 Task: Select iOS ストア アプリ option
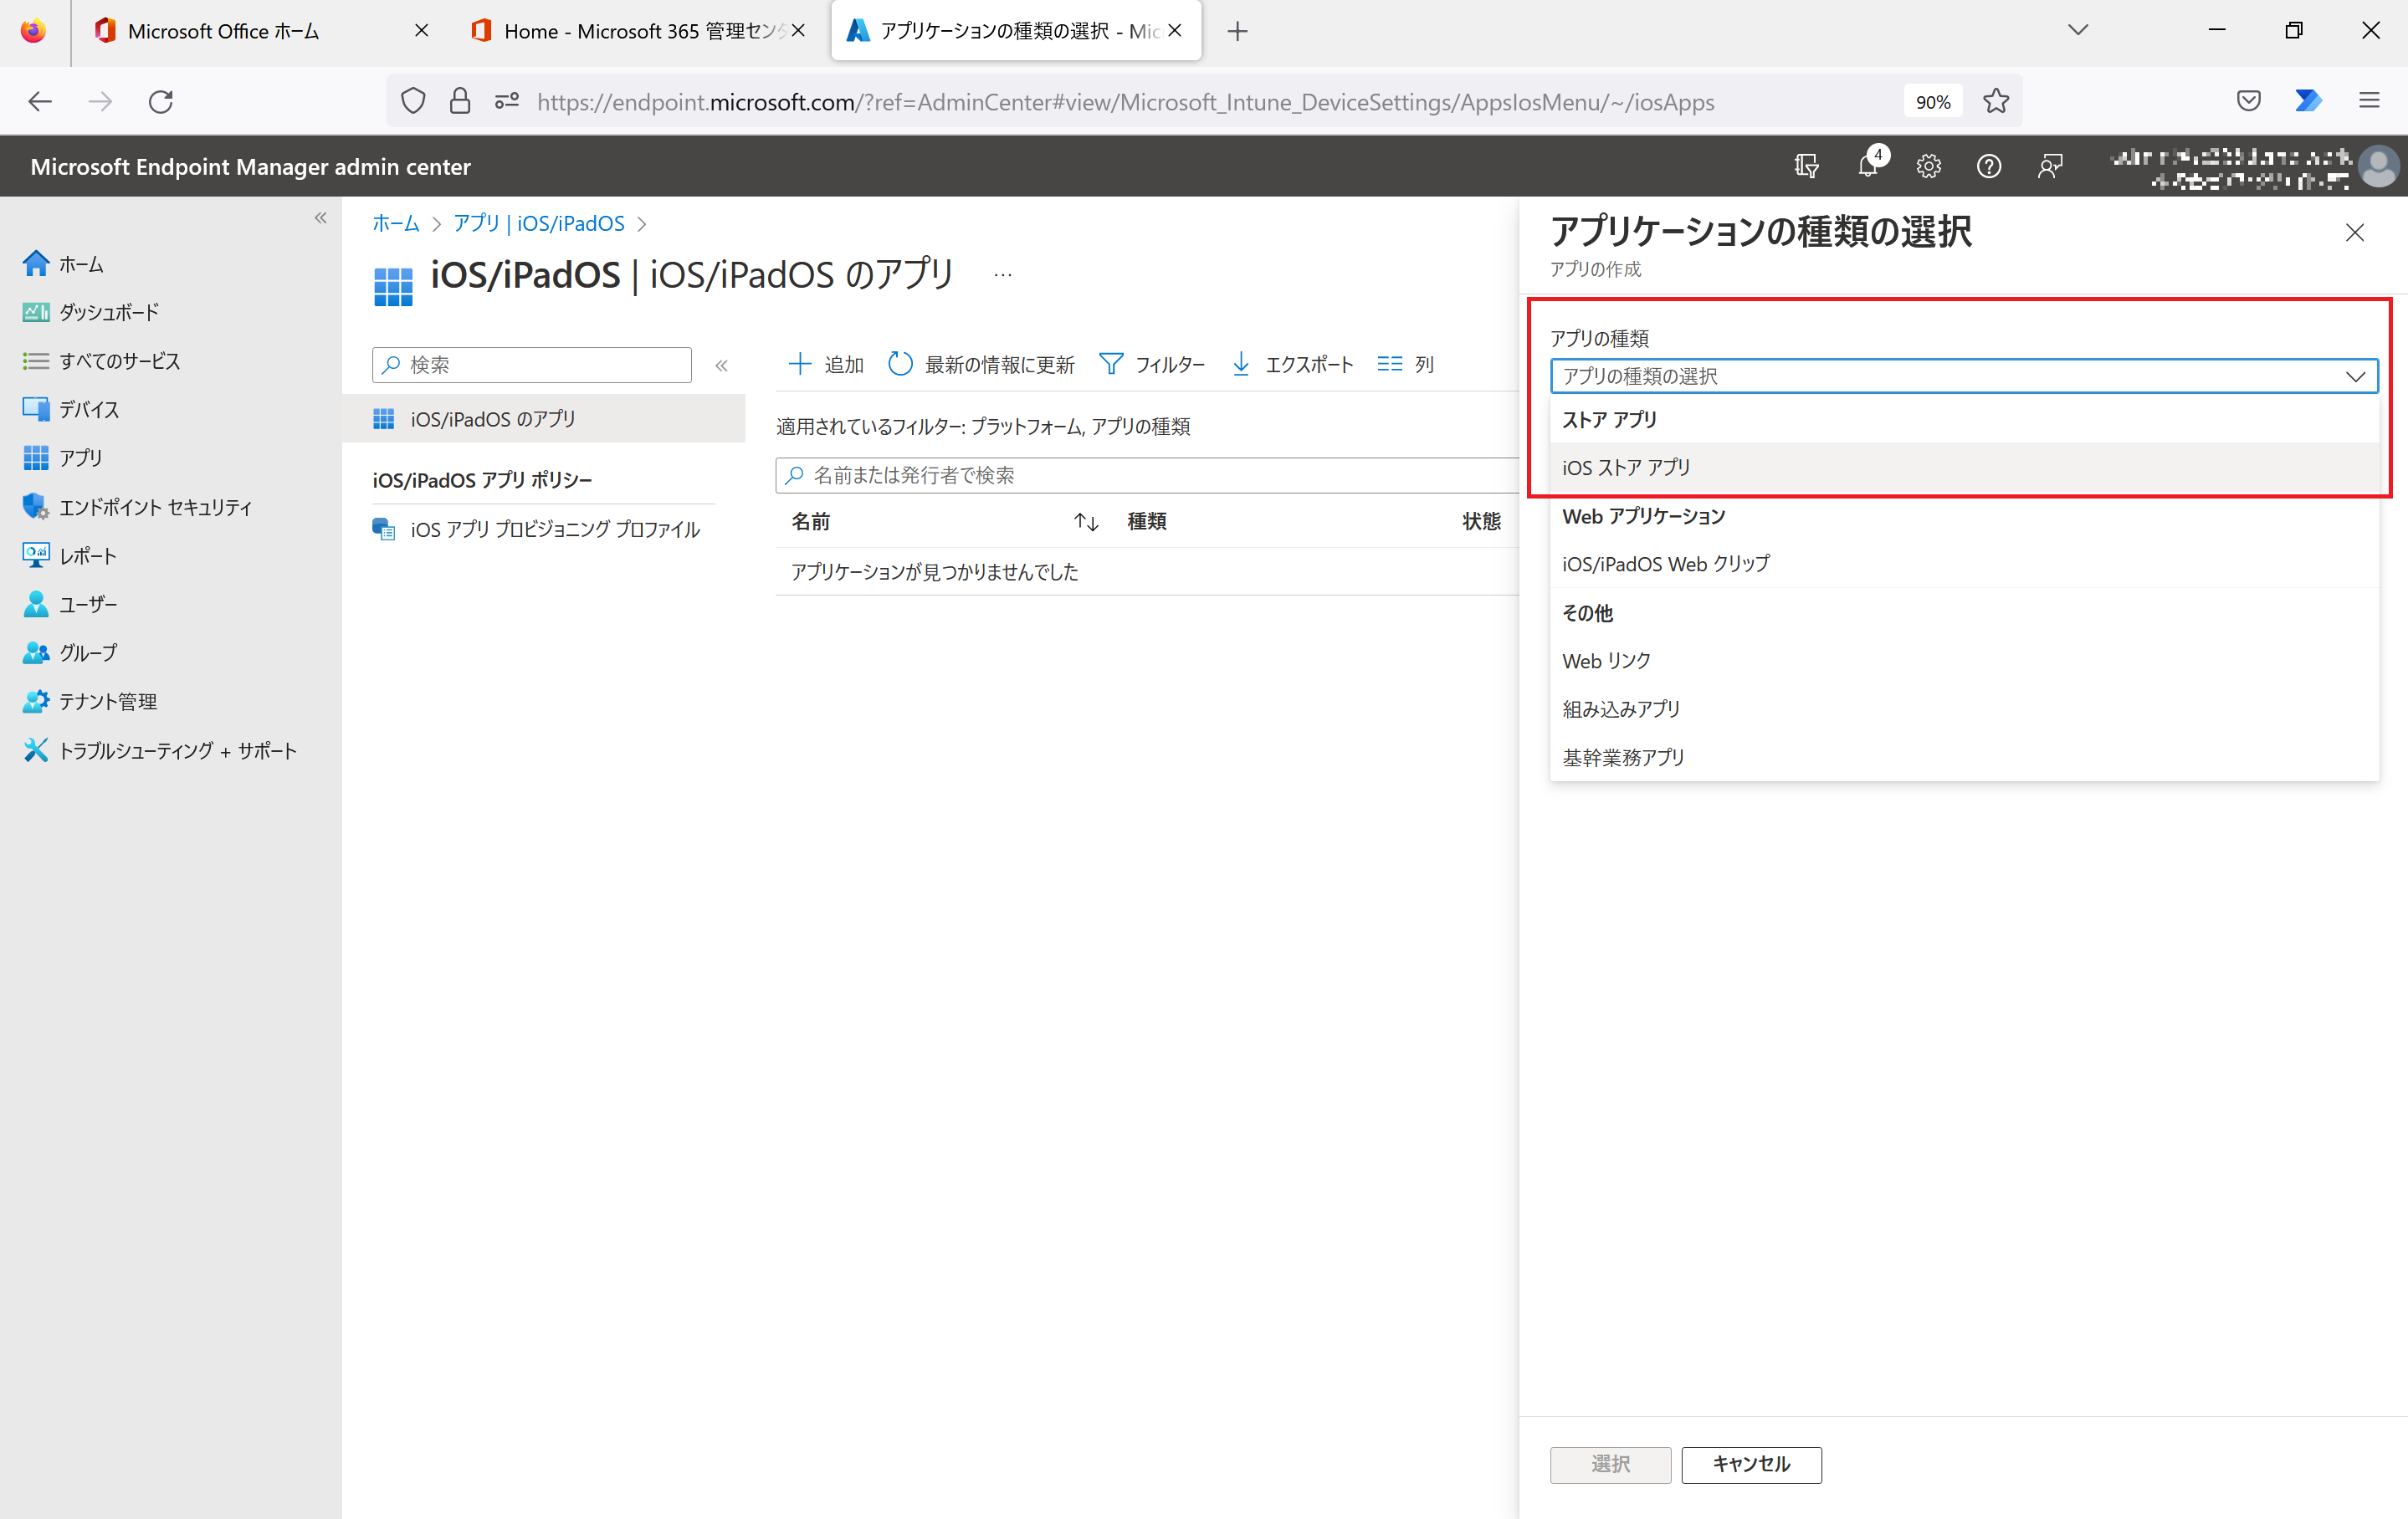pyautogui.click(x=1626, y=468)
